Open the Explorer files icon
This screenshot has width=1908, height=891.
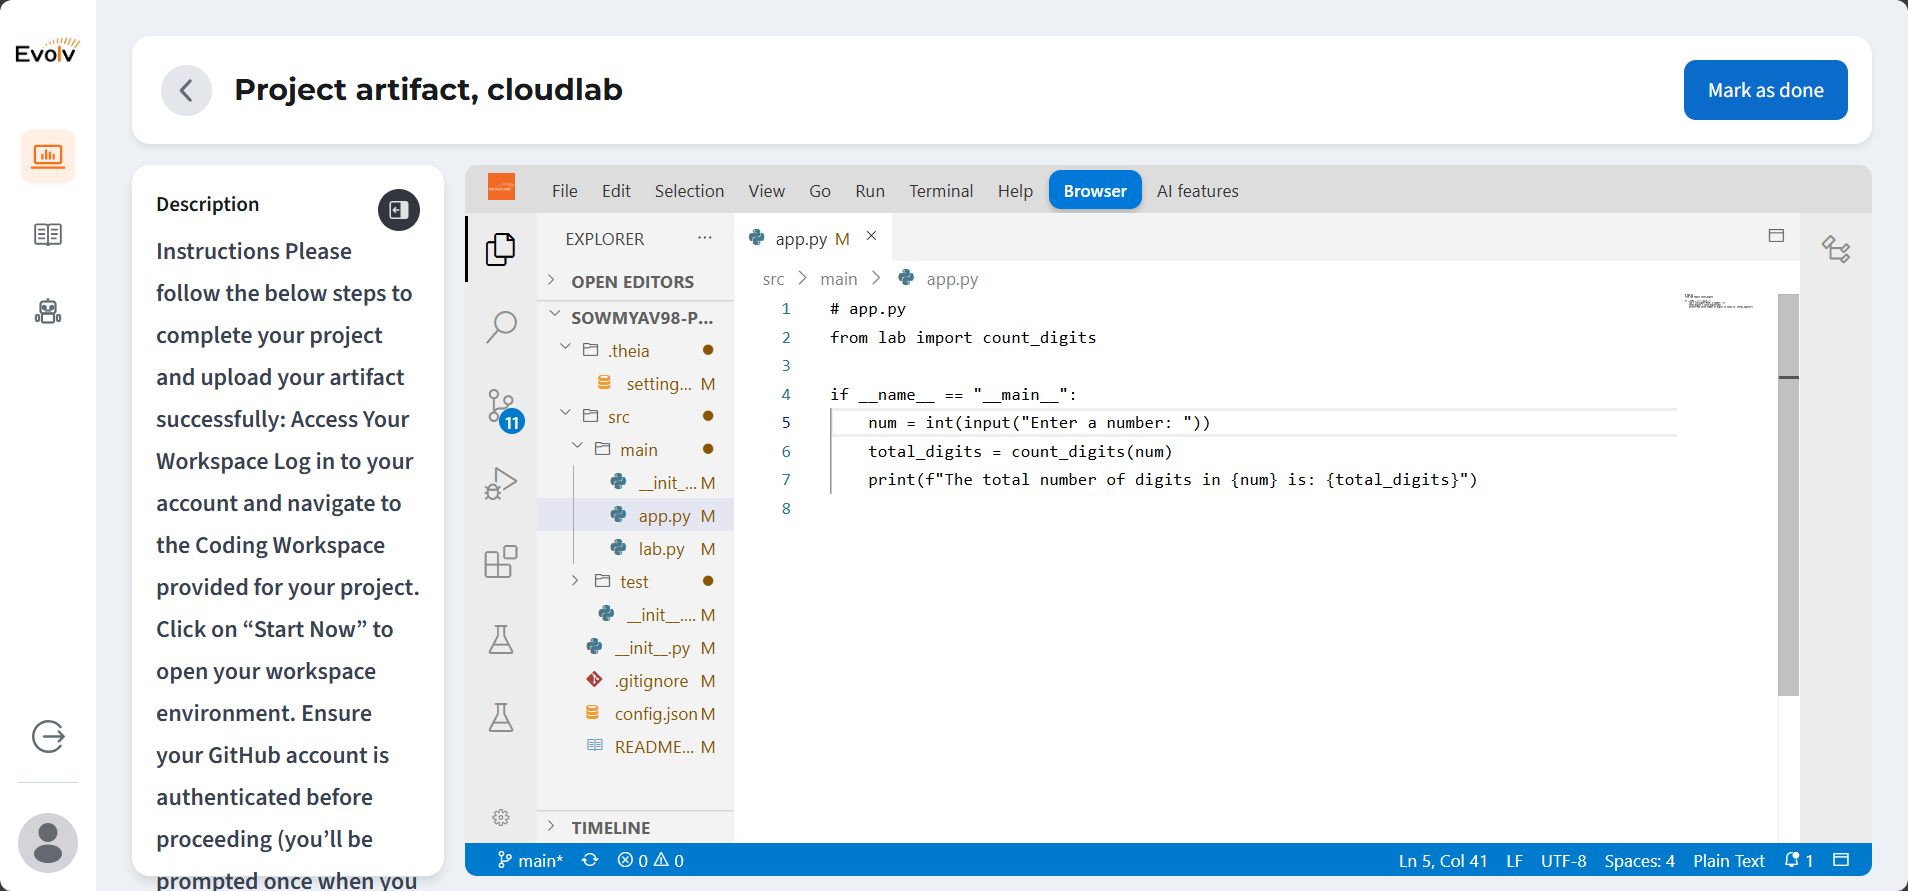(x=501, y=248)
